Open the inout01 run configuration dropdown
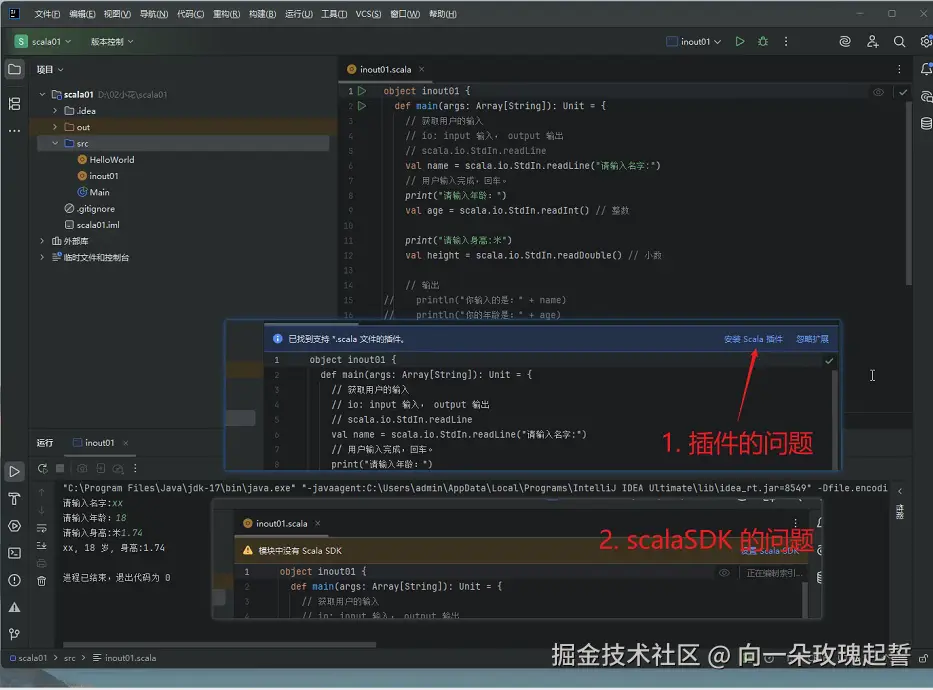Image resolution: width=933 pixels, height=690 pixels. tap(694, 42)
